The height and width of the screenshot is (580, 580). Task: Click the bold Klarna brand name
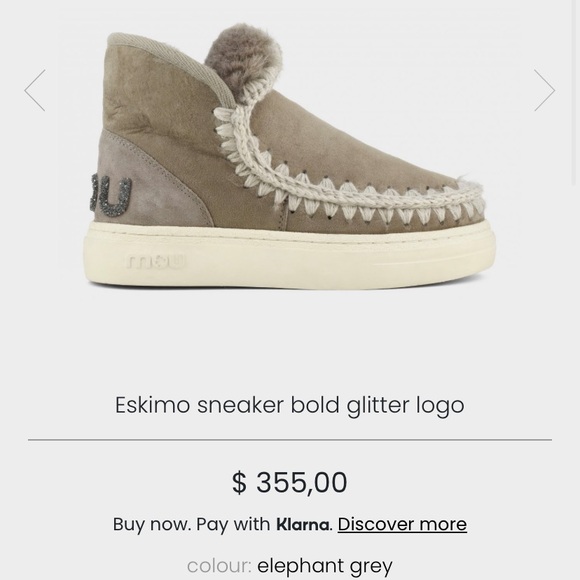point(303,524)
